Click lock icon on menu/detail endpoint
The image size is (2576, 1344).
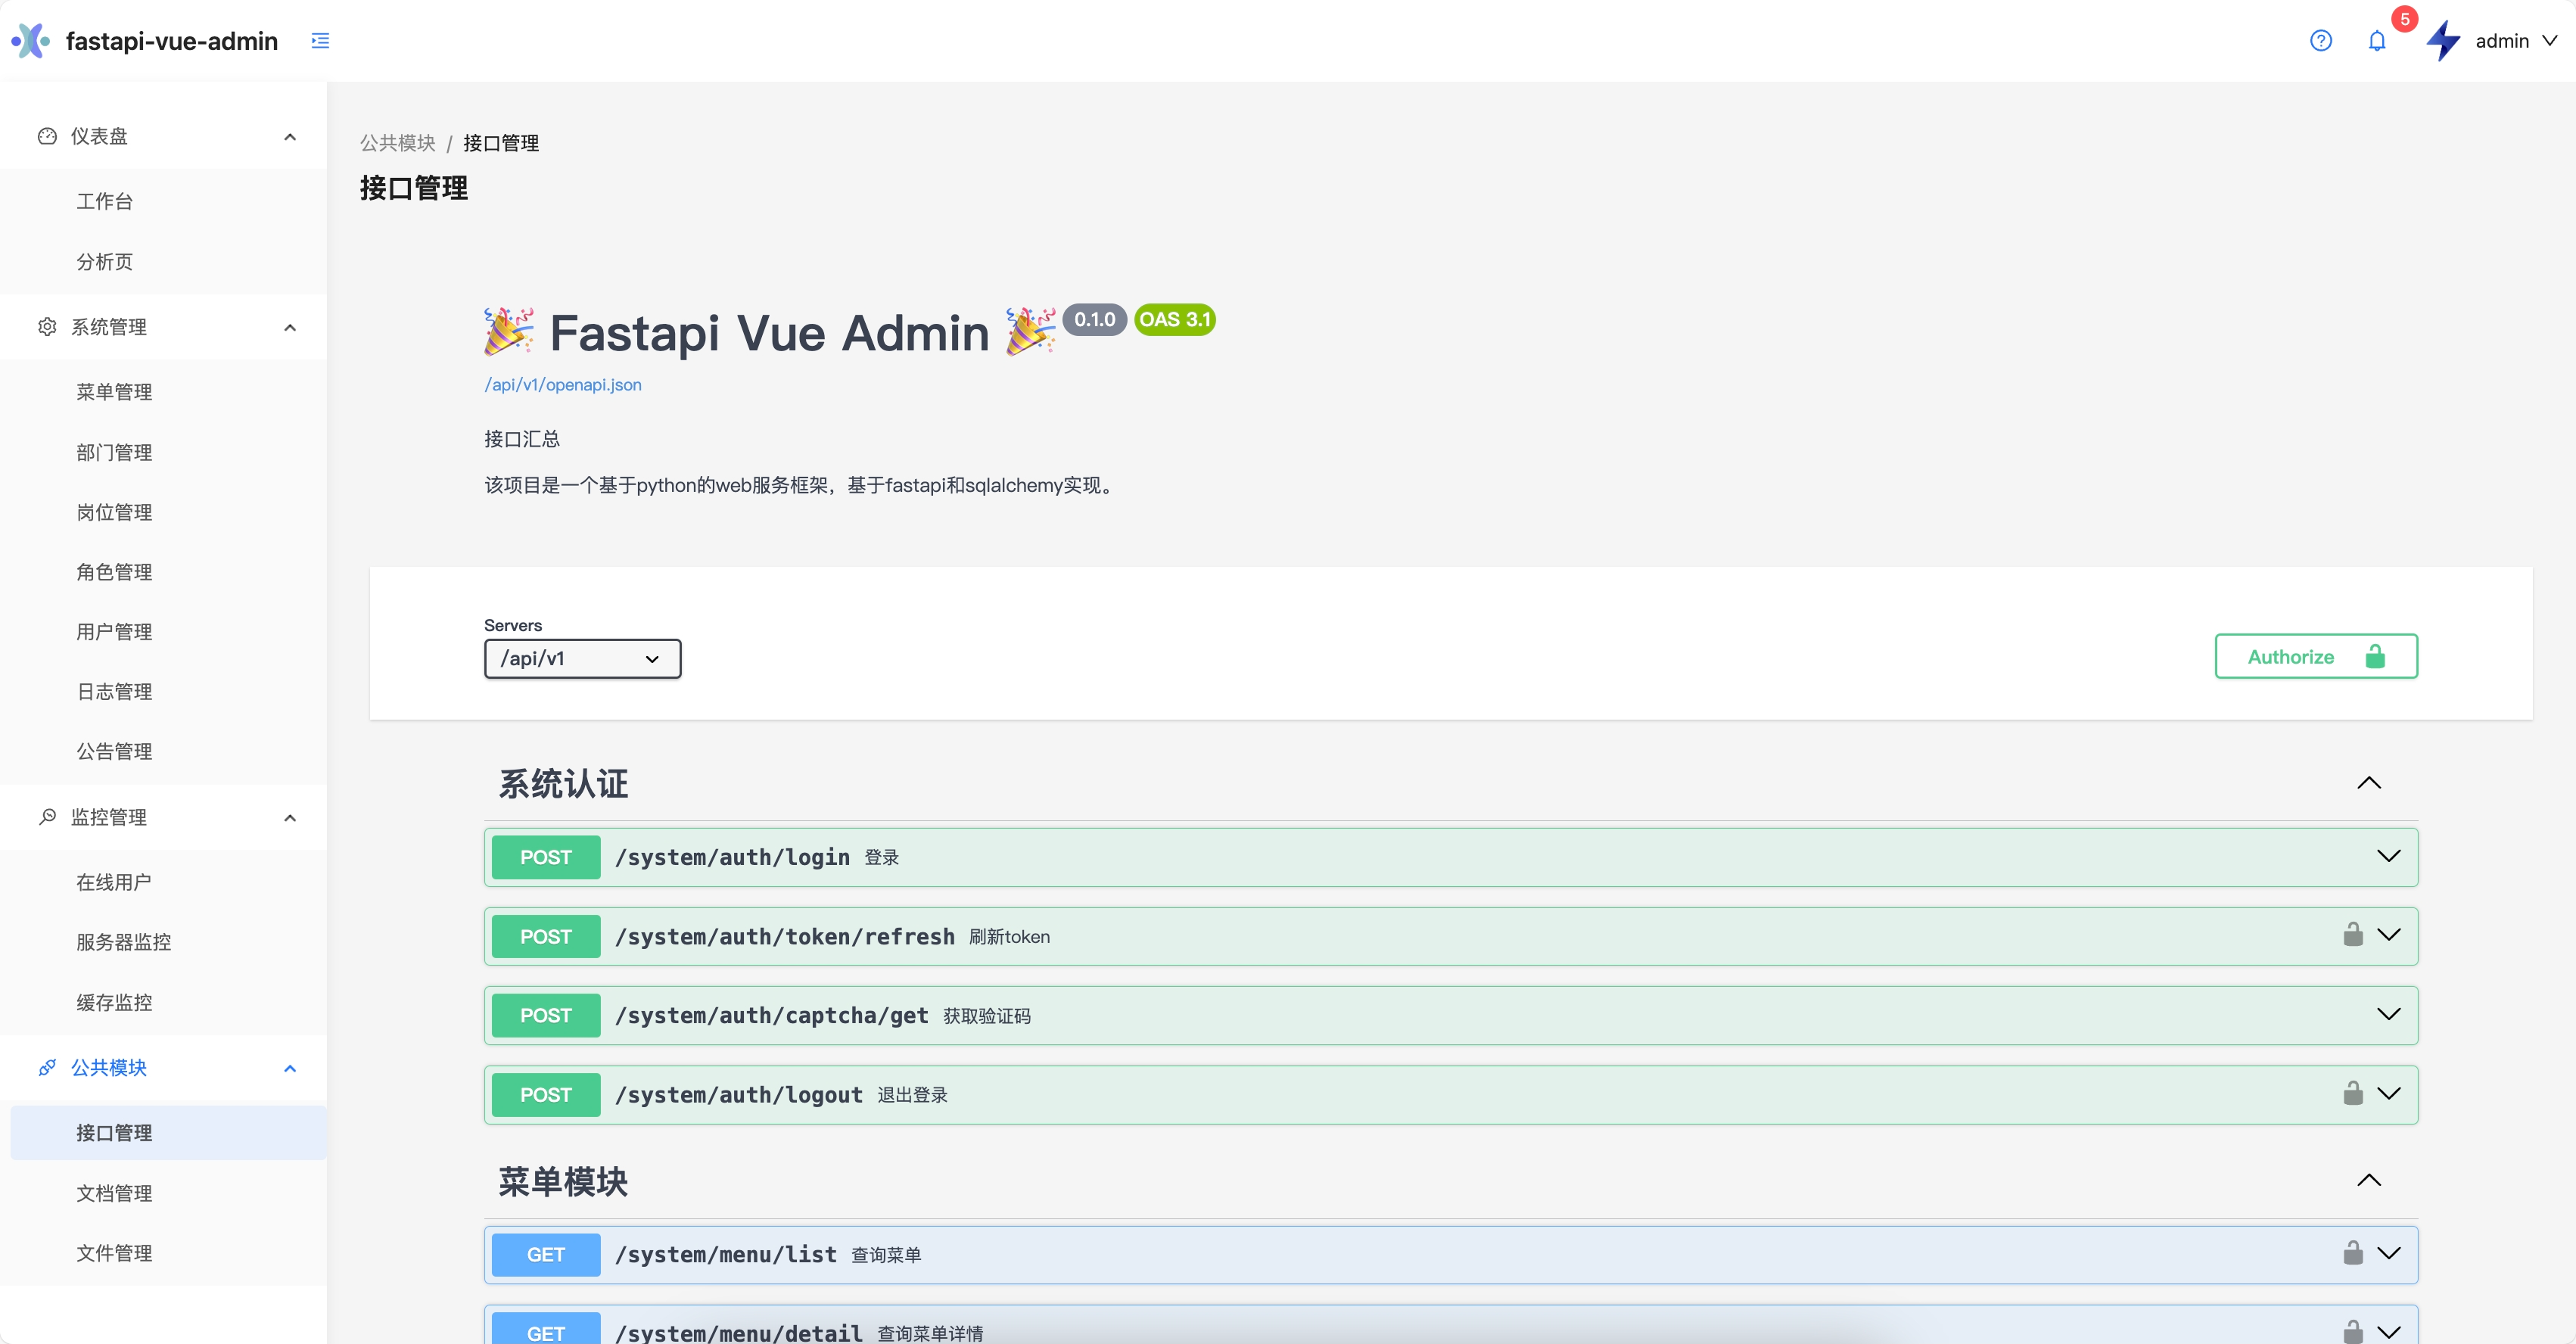pos(2353,1332)
